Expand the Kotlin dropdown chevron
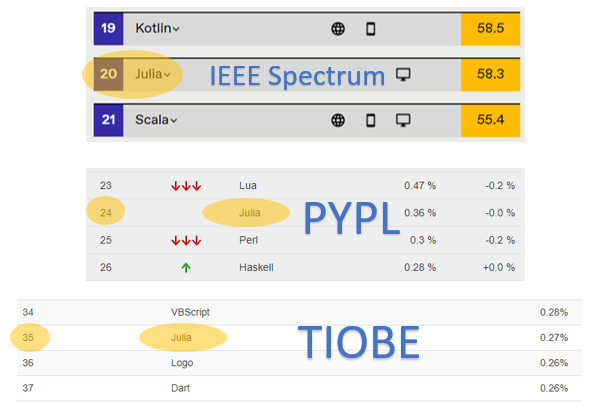This screenshot has width=605, height=409. (177, 29)
